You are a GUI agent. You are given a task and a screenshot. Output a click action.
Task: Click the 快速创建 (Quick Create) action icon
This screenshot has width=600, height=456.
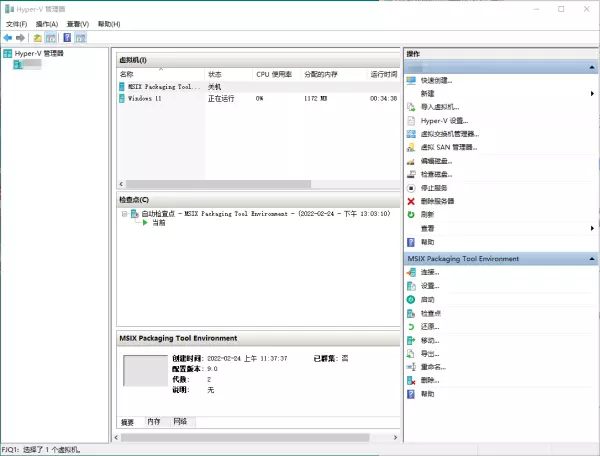click(x=411, y=80)
